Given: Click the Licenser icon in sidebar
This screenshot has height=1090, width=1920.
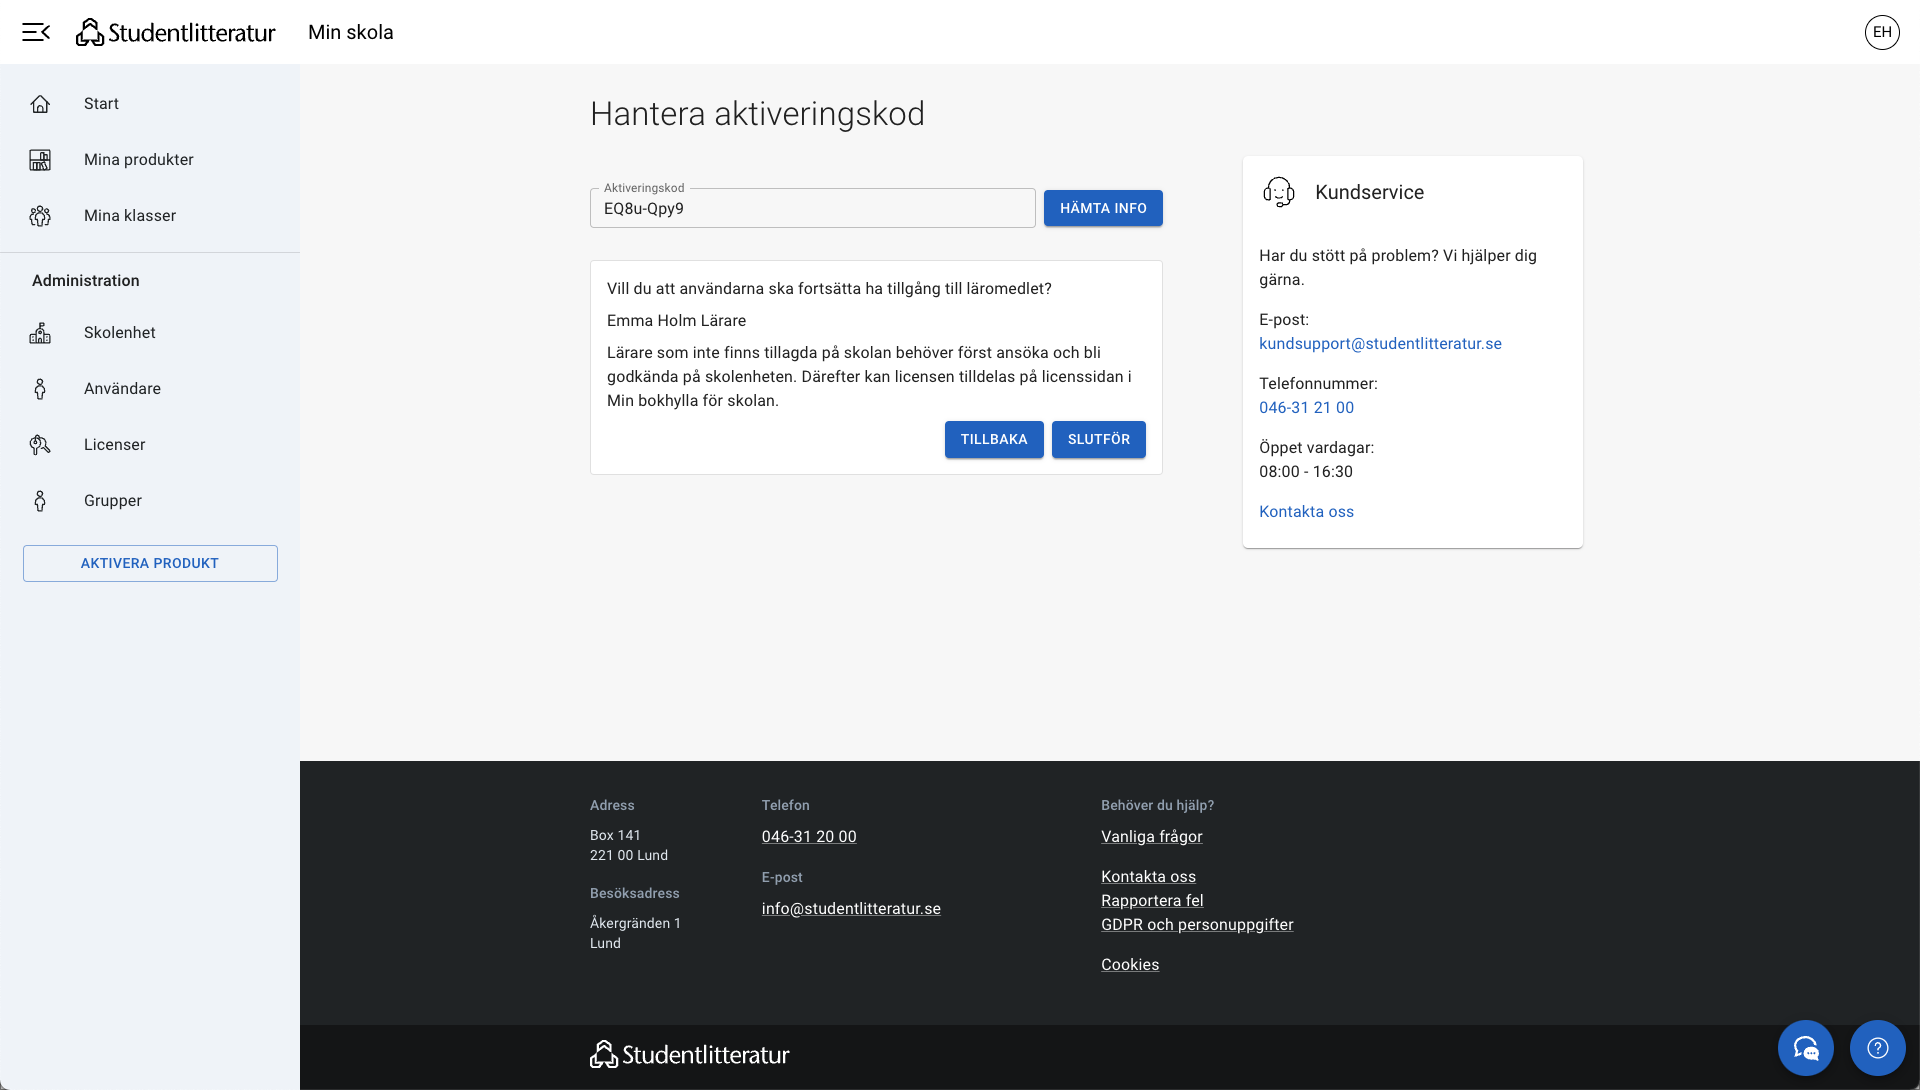Looking at the screenshot, I should click(40, 445).
